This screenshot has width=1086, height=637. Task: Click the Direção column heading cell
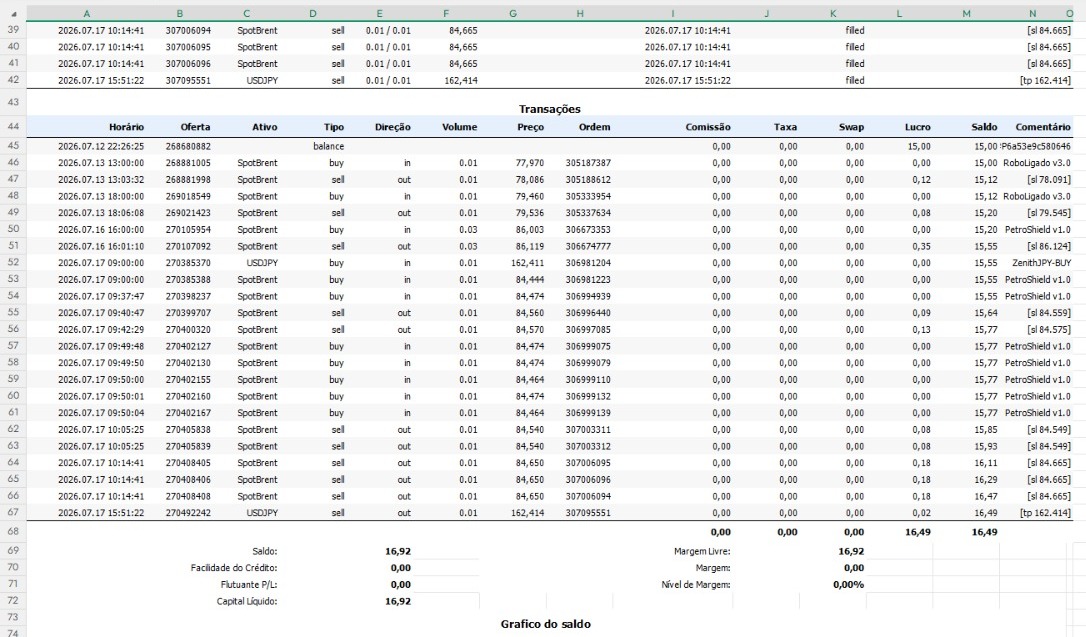click(x=392, y=127)
